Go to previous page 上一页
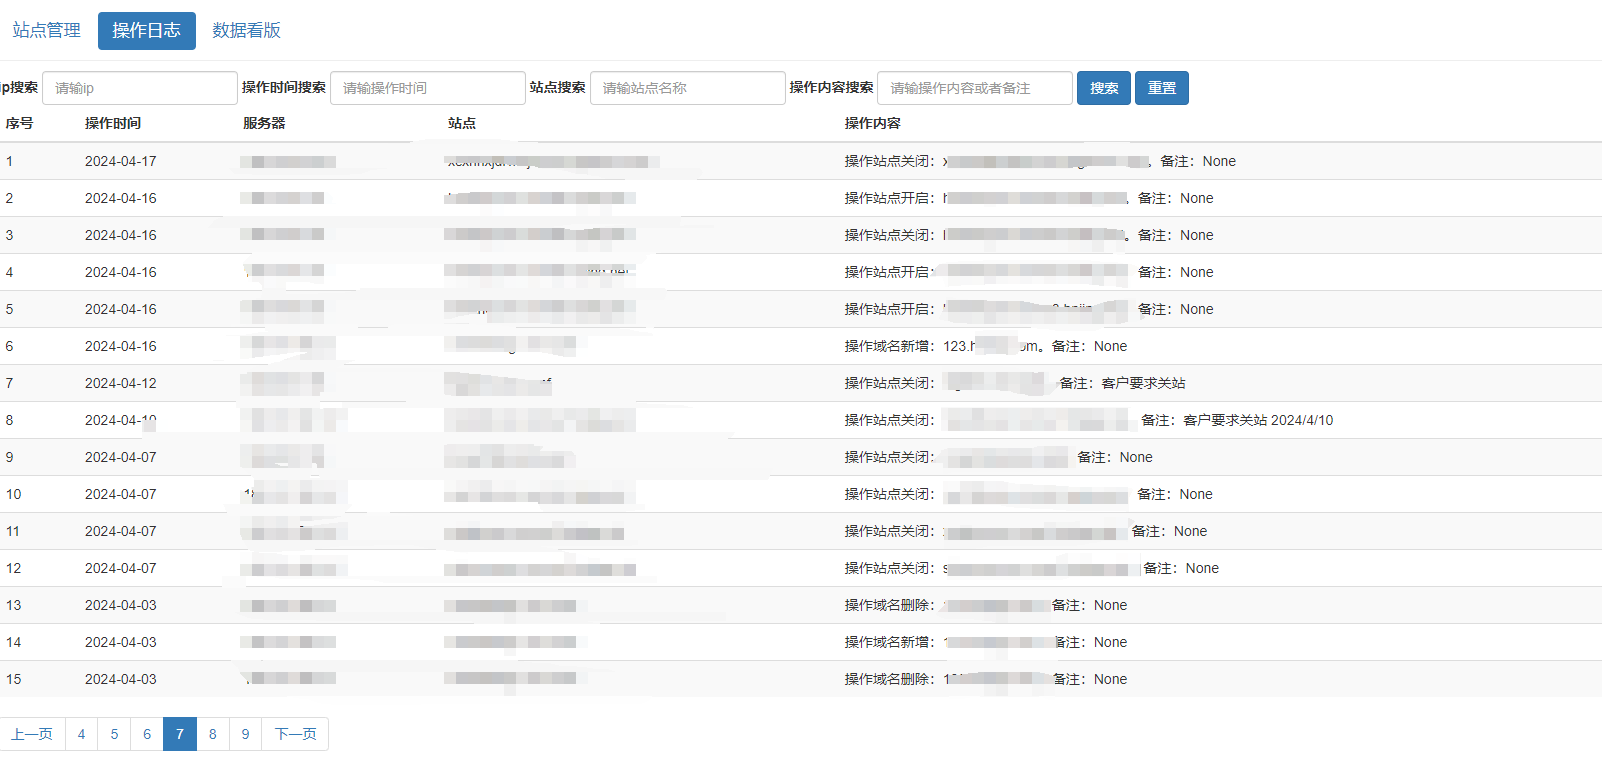Screen dimensions: 1602x772 point(32,734)
